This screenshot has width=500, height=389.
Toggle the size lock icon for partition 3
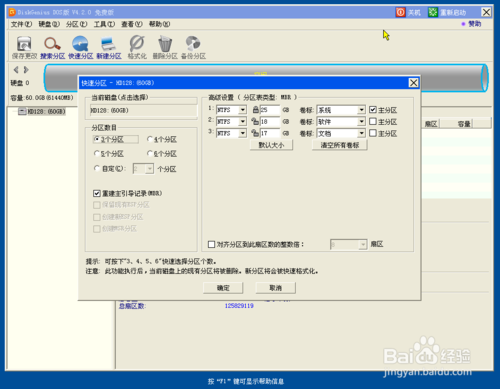pos(255,133)
